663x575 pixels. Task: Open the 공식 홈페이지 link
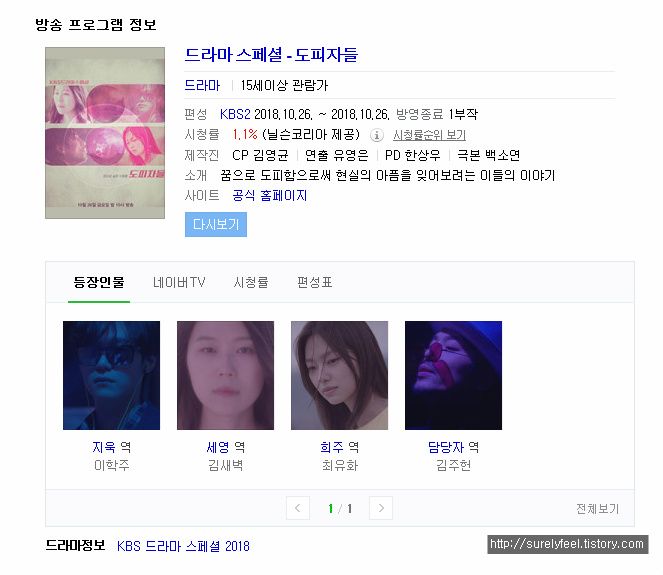pos(270,195)
